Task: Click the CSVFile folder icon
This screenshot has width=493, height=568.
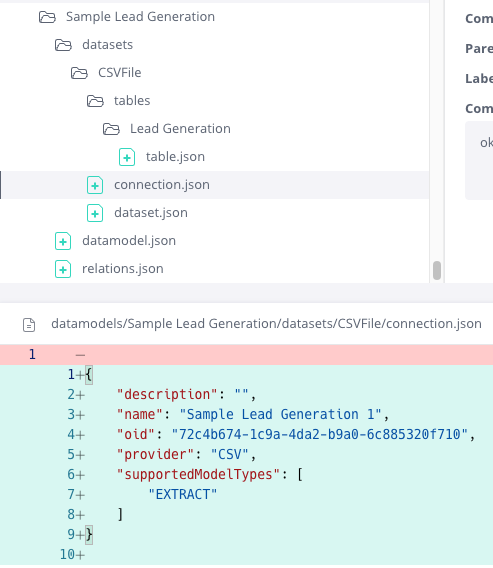Action: click(x=79, y=73)
